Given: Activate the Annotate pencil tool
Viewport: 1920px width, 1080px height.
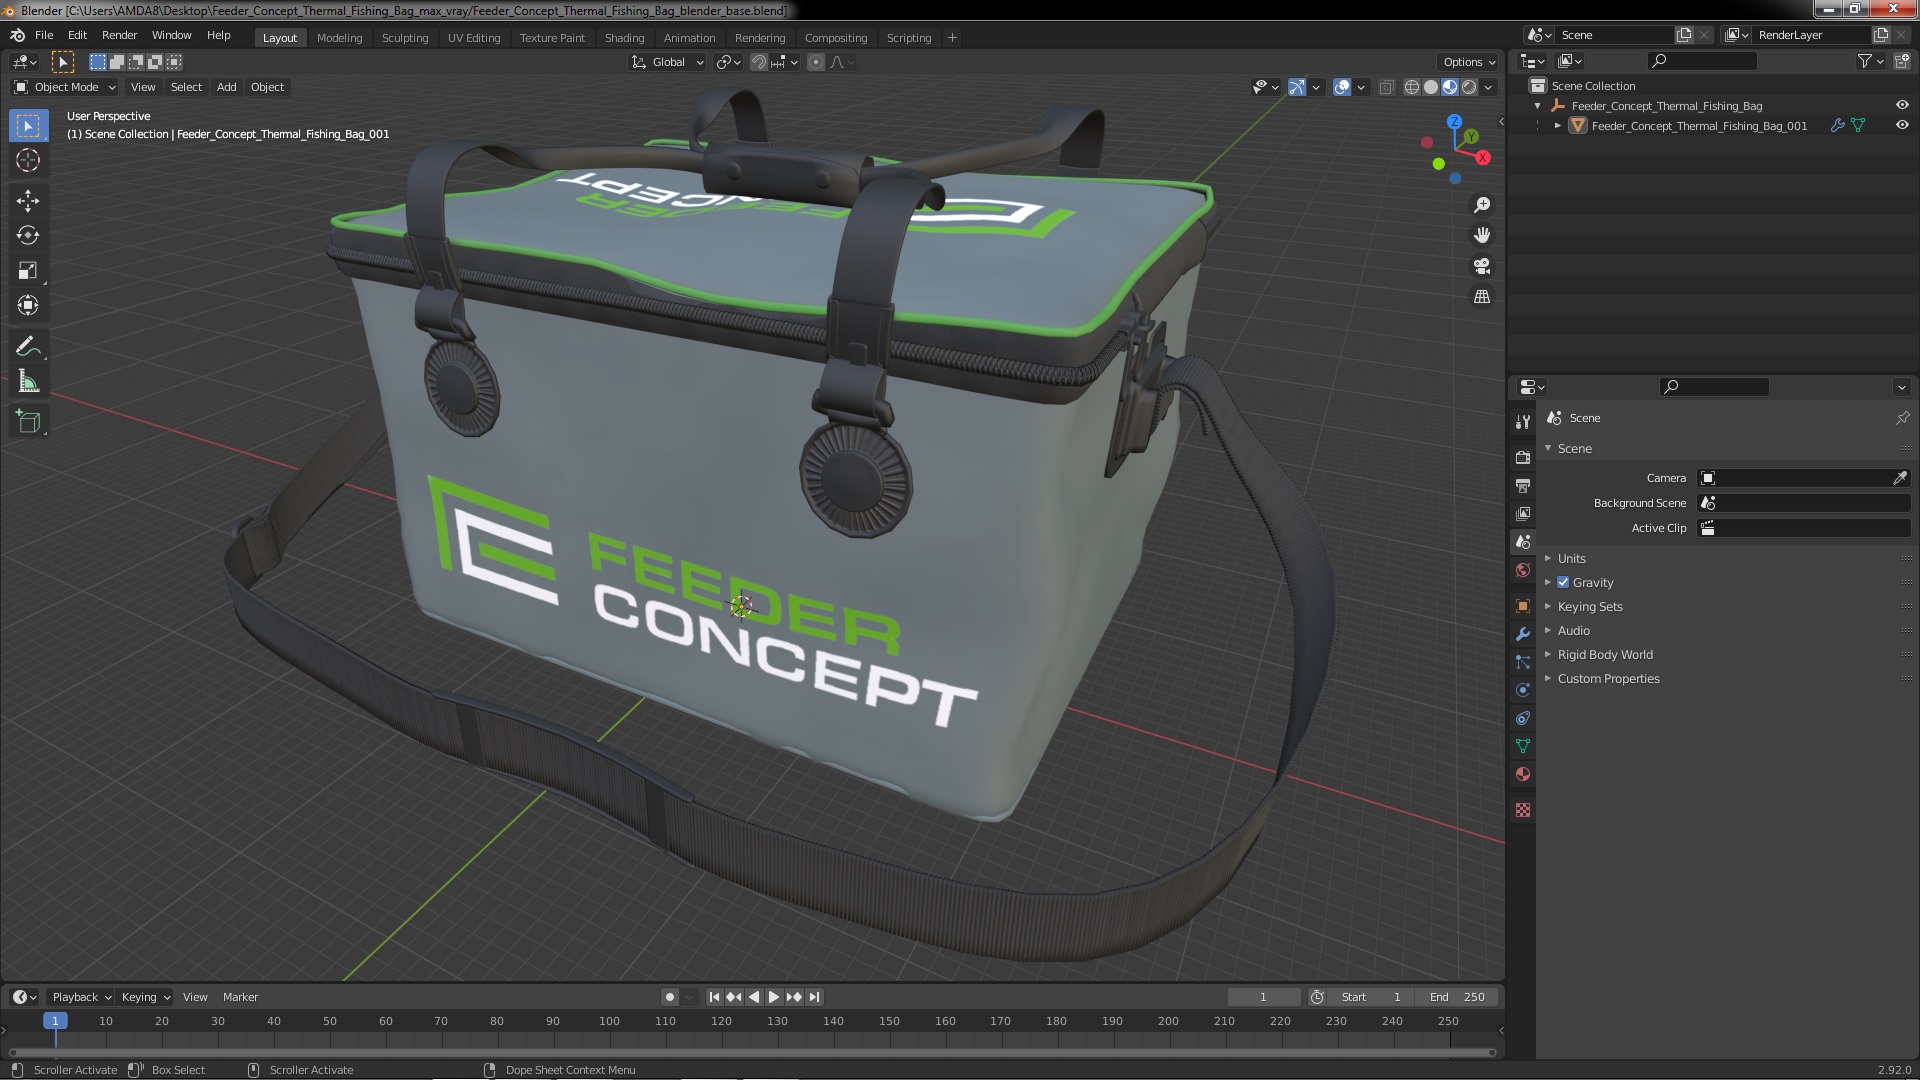Looking at the screenshot, I should (x=28, y=347).
